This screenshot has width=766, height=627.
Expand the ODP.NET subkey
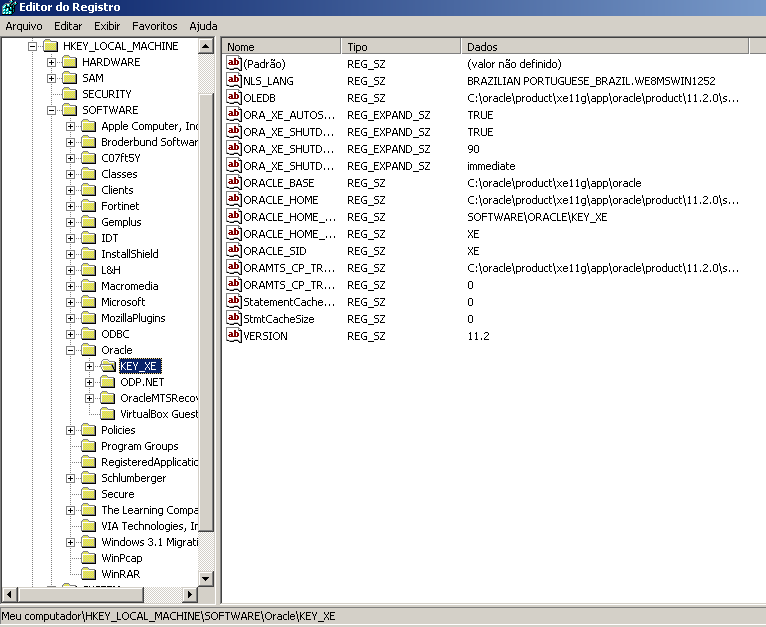tap(90, 382)
